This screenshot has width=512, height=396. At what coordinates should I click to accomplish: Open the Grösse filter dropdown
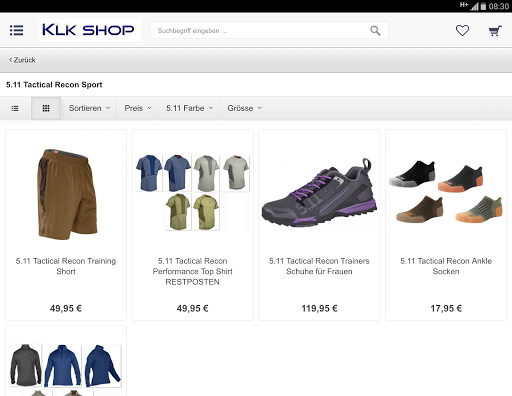tap(244, 108)
